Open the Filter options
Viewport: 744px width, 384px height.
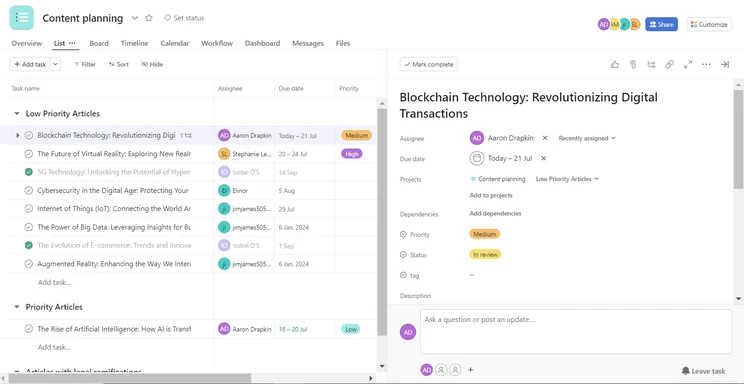click(85, 64)
